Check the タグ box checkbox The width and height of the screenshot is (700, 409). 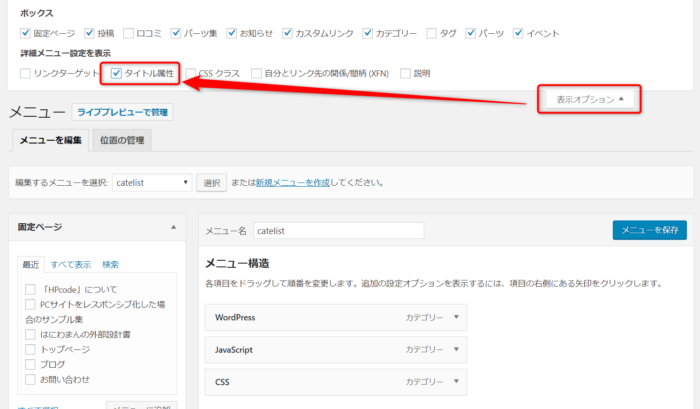click(432, 33)
